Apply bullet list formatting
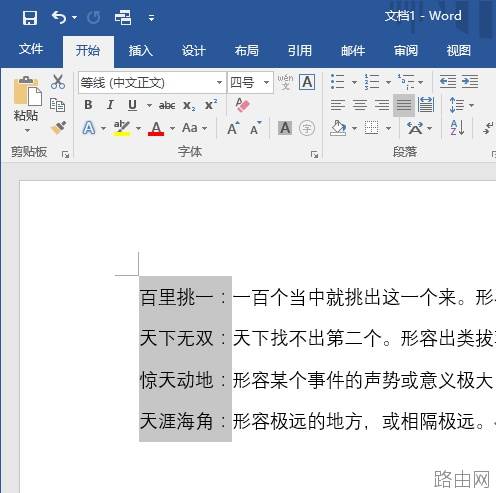Screen dimensions: 496x493 point(338,82)
